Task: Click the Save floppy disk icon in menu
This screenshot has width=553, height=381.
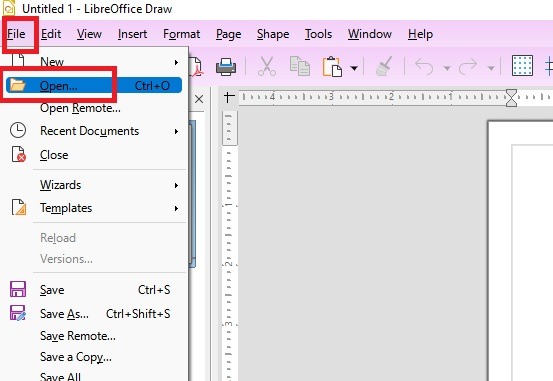Action: (18, 289)
